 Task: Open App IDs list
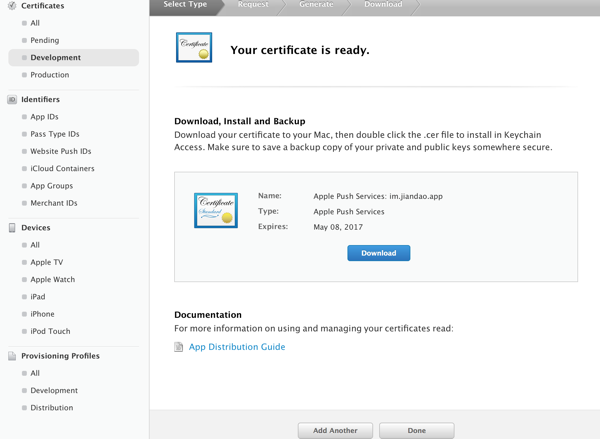pos(44,117)
